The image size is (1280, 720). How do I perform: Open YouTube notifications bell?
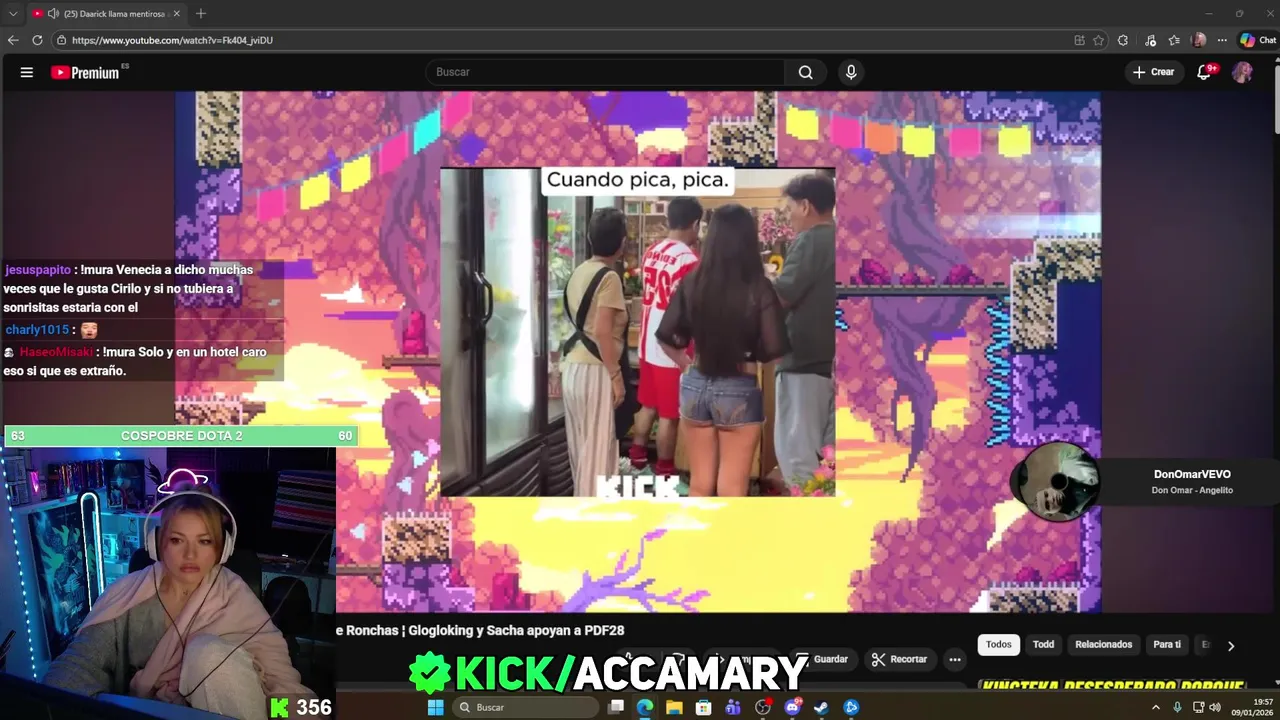(1205, 72)
